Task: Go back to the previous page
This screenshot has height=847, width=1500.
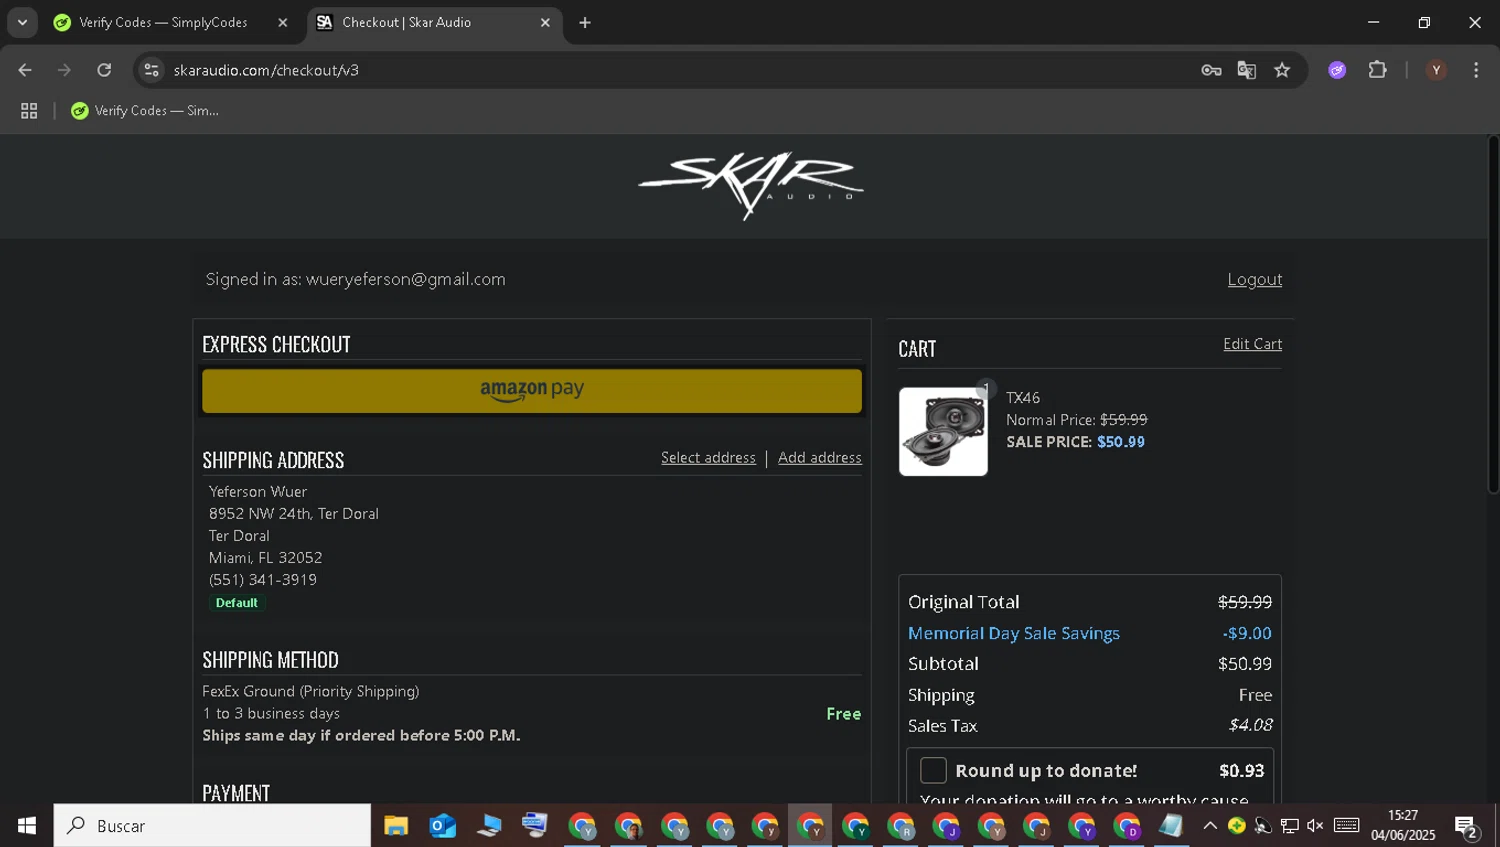Action: click(x=25, y=70)
